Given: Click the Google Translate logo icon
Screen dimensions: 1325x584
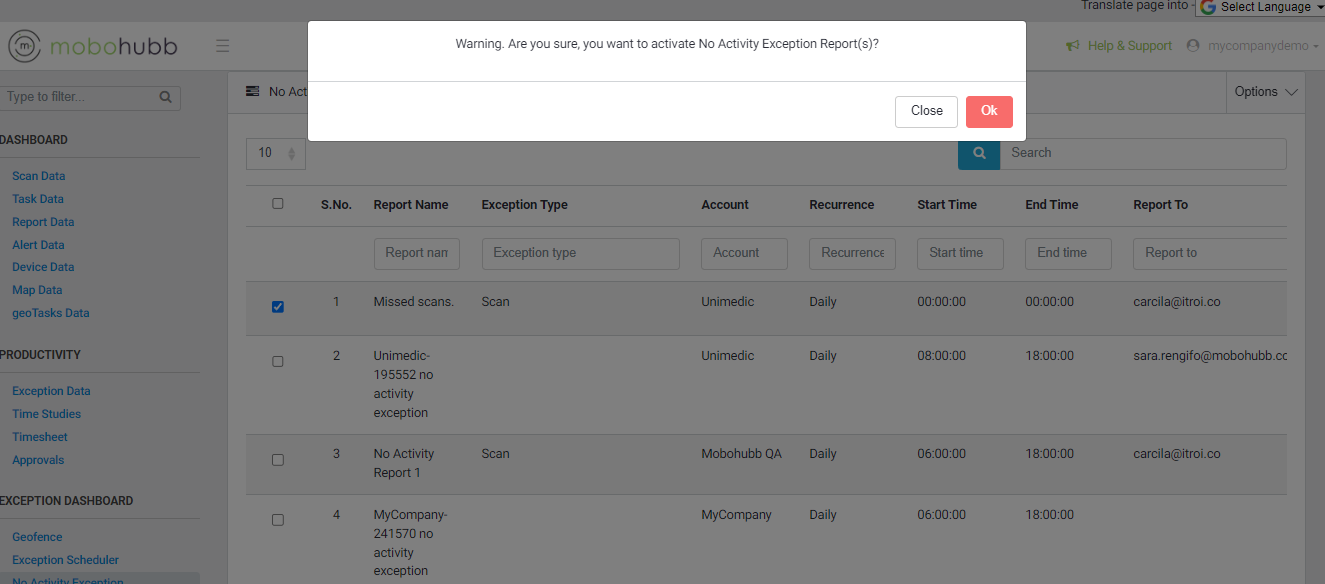Looking at the screenshot, I should (1208, 7).
